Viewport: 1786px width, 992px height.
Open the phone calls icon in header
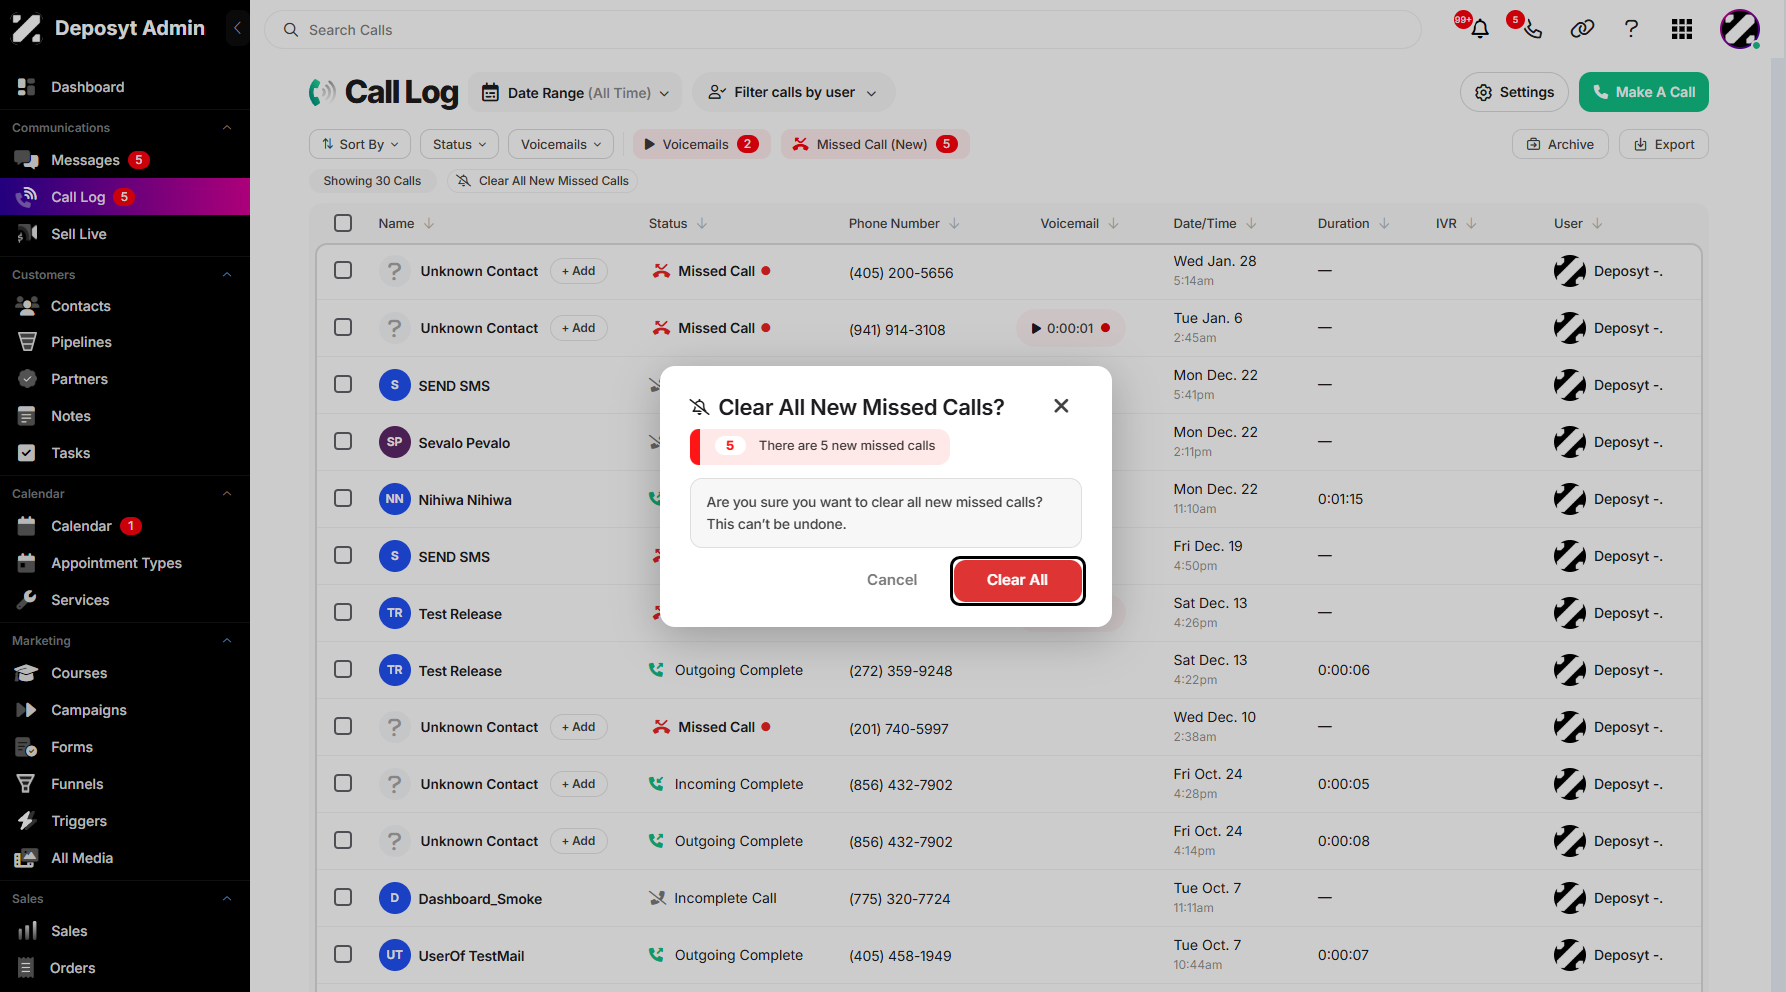1532,29
